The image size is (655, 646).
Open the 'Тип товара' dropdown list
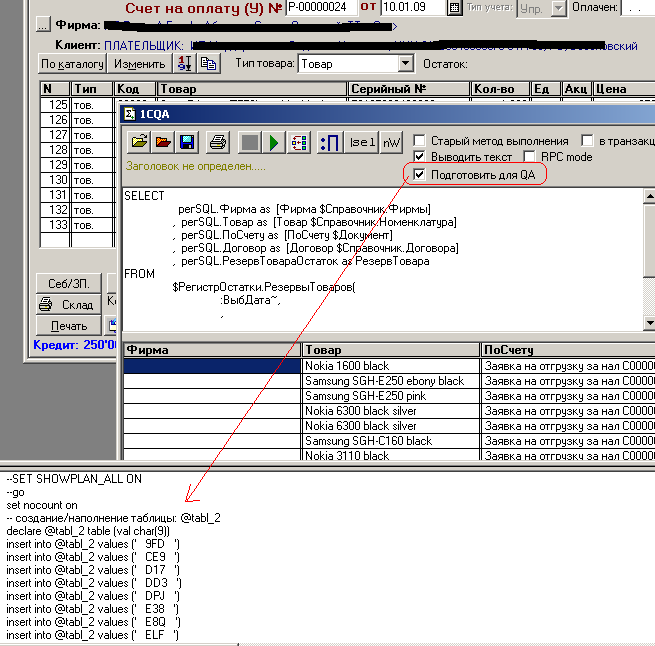click(405, 64)
